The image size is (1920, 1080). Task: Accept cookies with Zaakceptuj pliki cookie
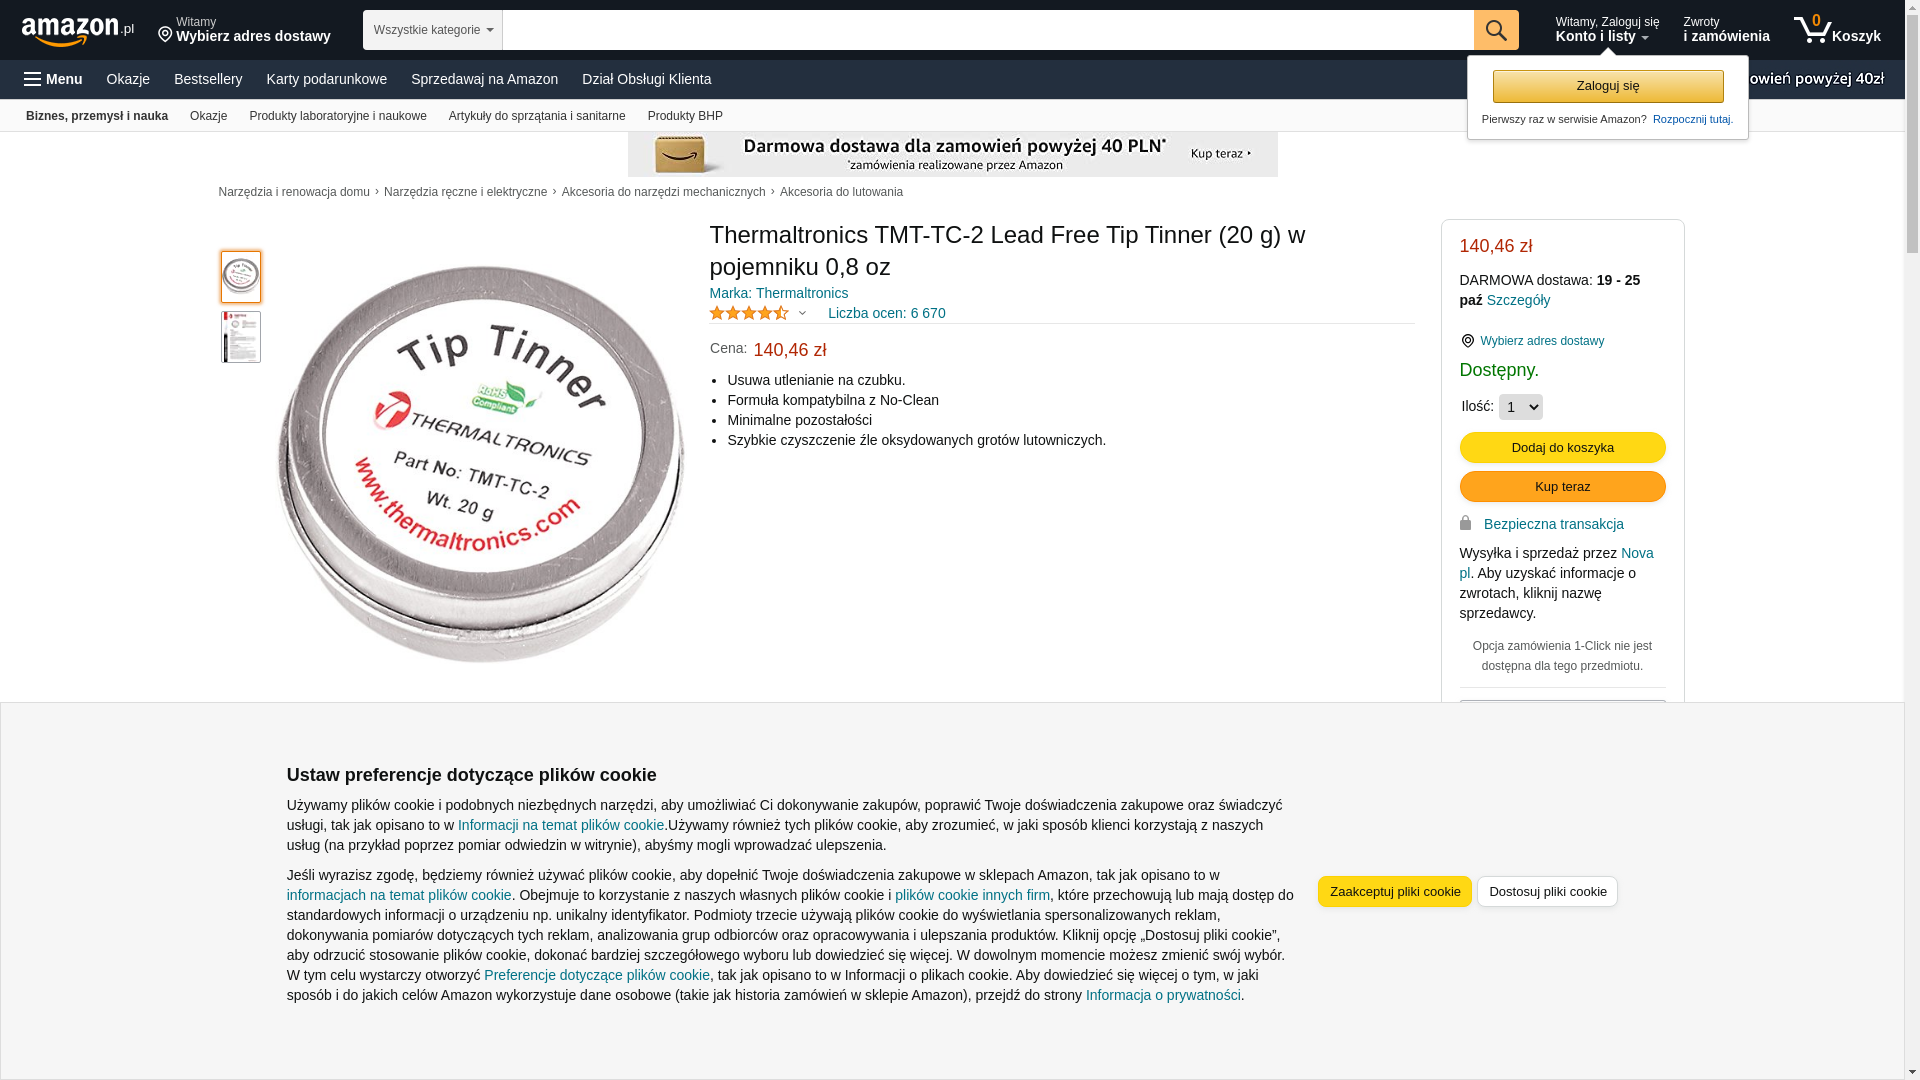pyautogui.click(x=1394, y=891)
